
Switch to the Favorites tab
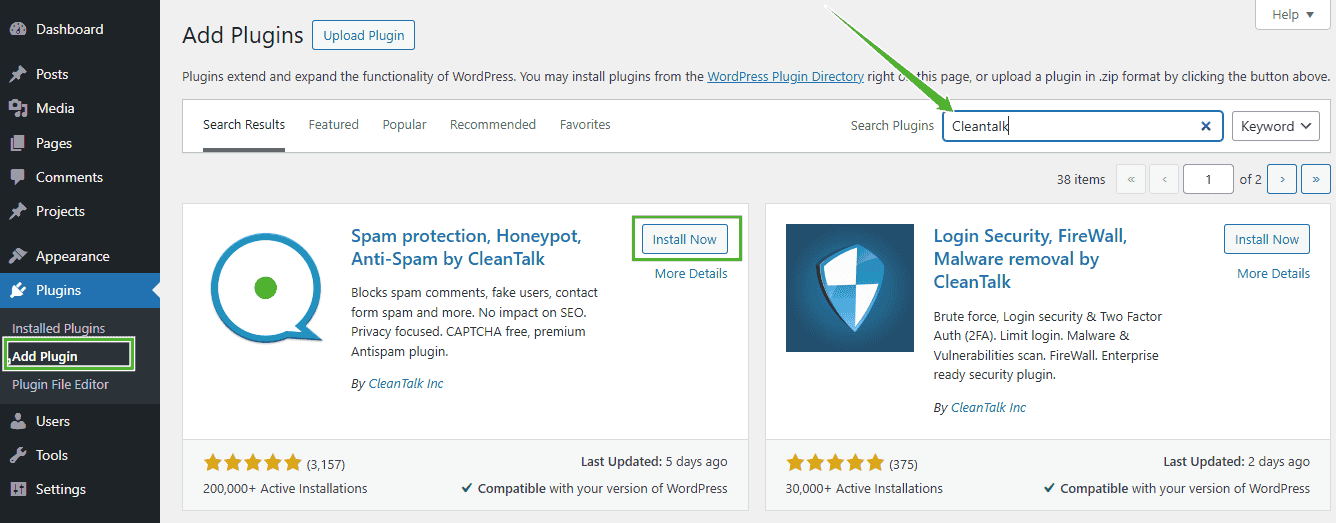(x=585, y=125)
